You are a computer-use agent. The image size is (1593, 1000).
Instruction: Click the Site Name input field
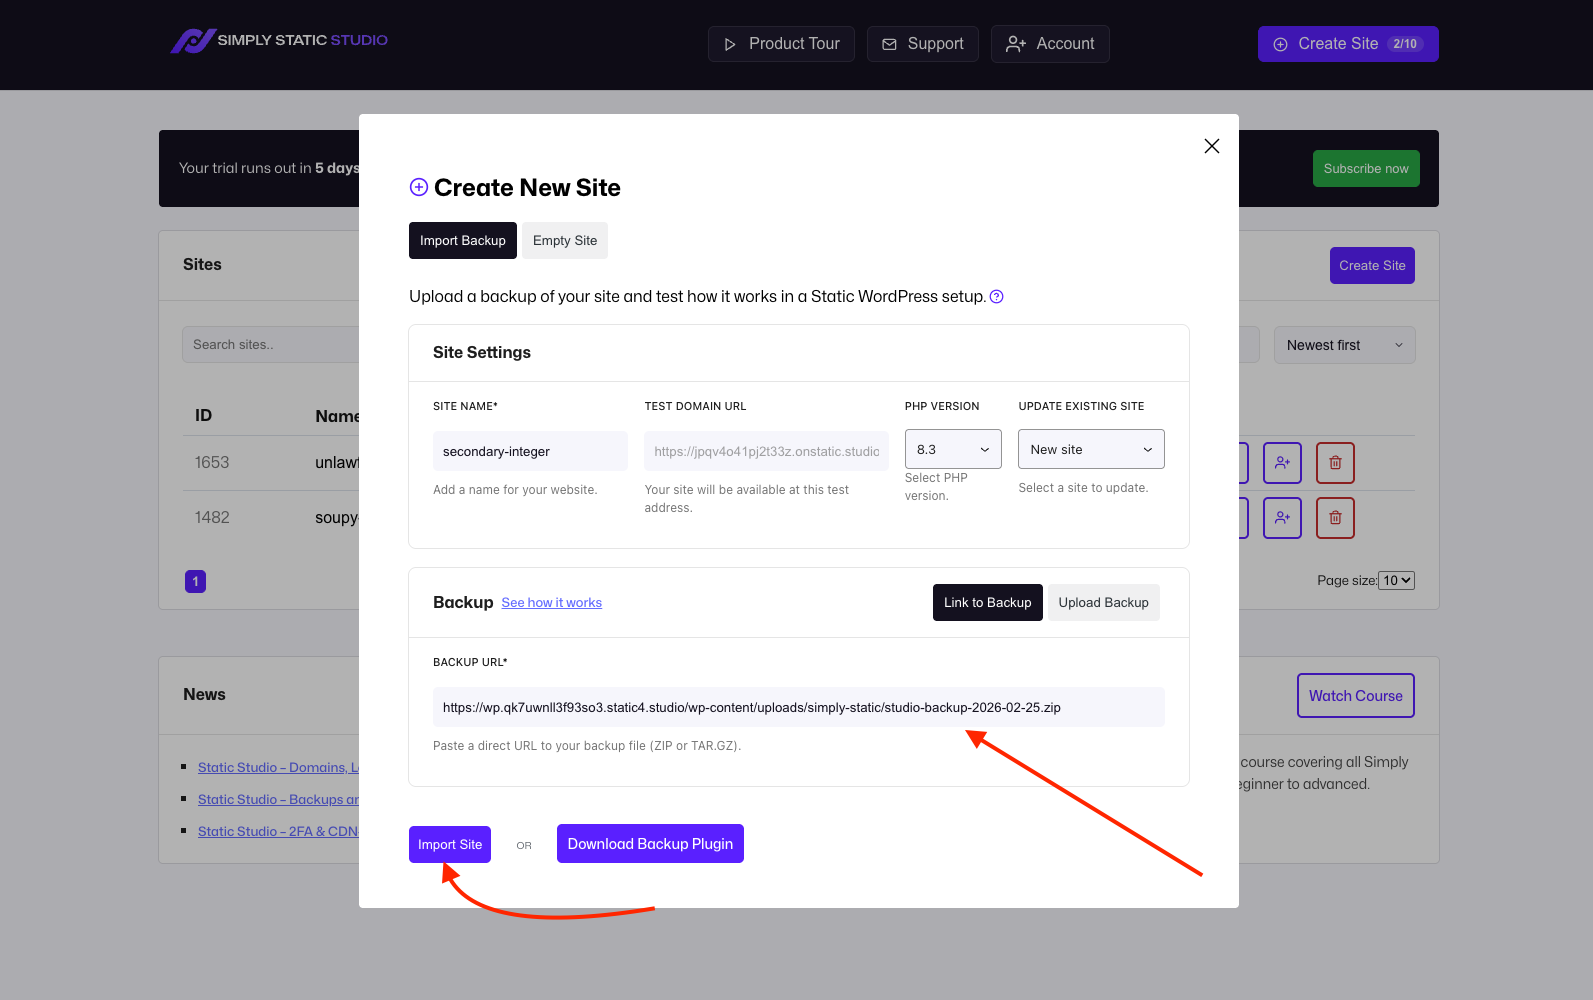(530, 451)
